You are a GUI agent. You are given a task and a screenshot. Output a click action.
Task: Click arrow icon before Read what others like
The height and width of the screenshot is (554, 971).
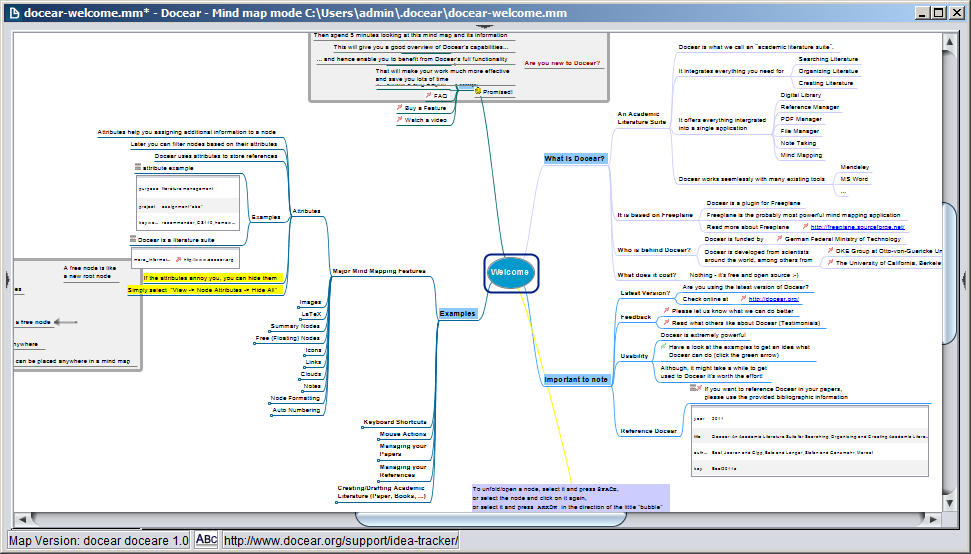coord(666,322)
